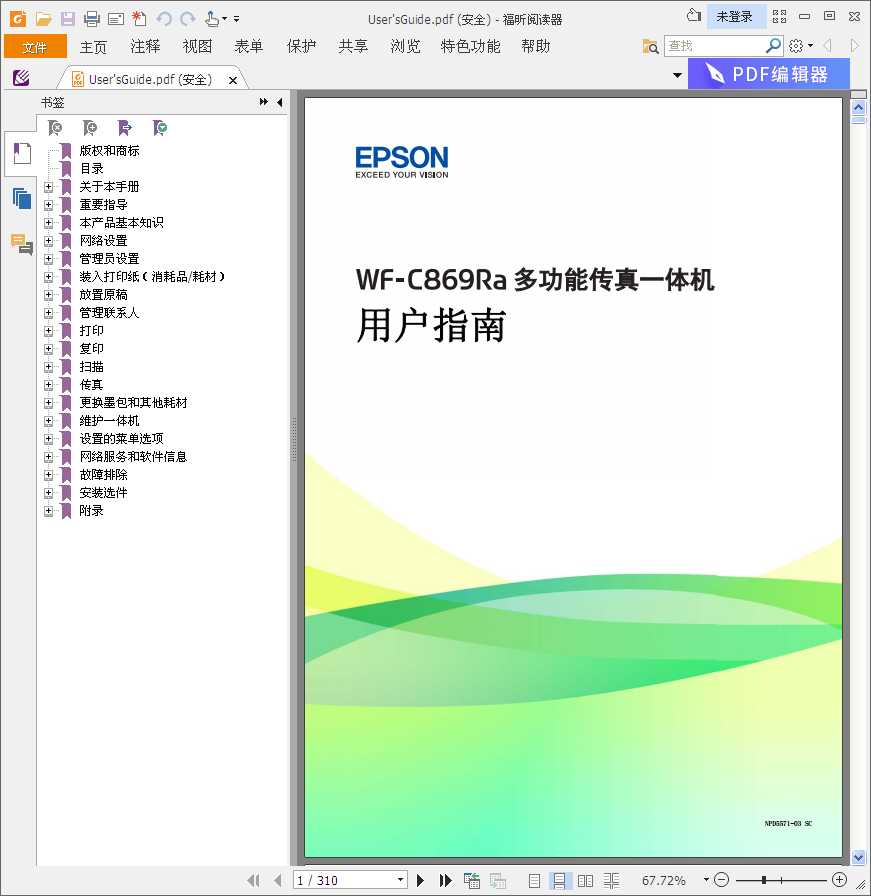
Task: Click the fullscreen icon near login
Action: click(x=780, y=17)
